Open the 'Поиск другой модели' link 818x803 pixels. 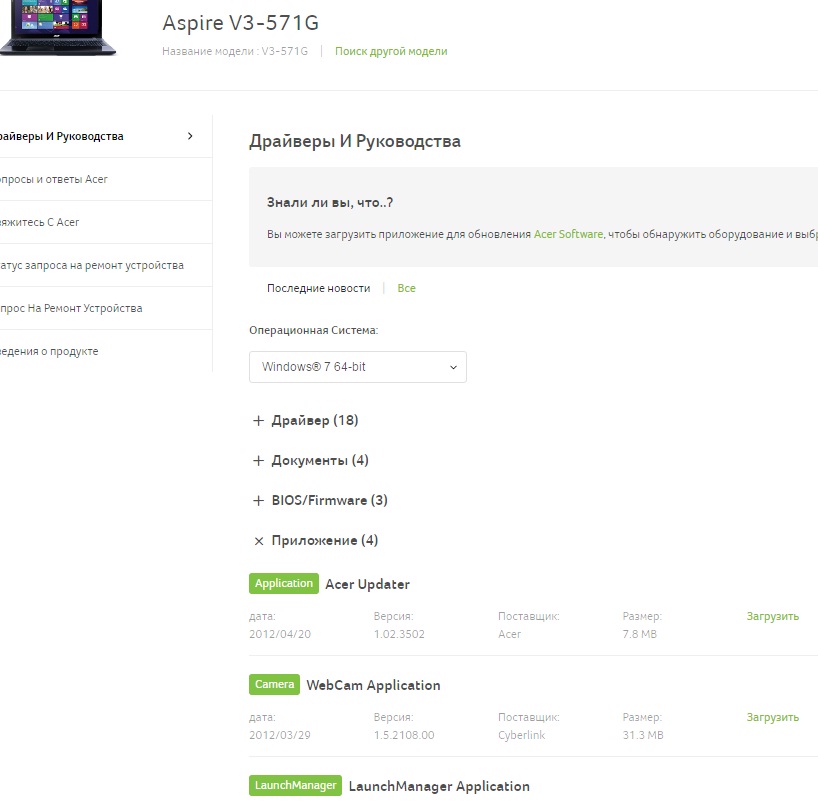(391, 51)
